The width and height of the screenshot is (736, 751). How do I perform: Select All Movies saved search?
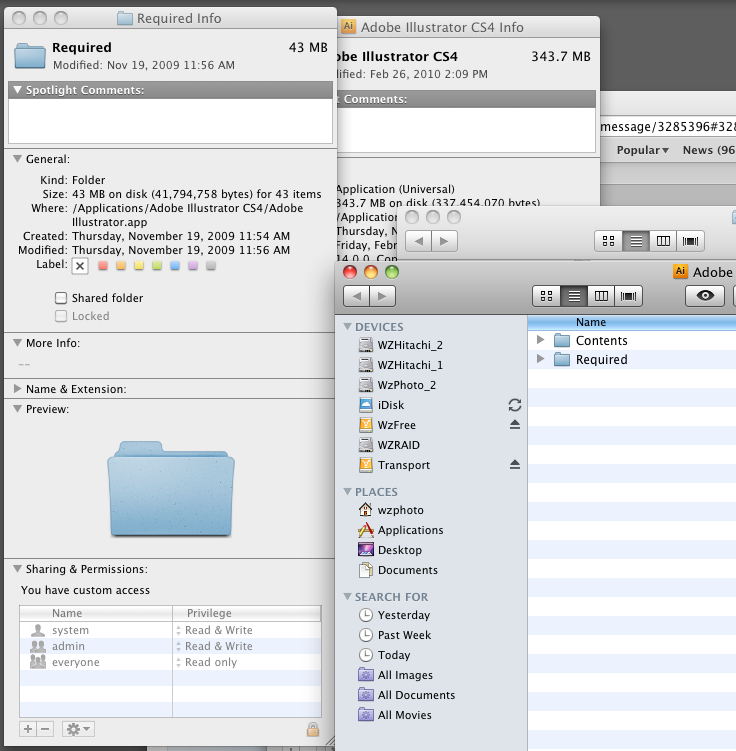[395, 715]
